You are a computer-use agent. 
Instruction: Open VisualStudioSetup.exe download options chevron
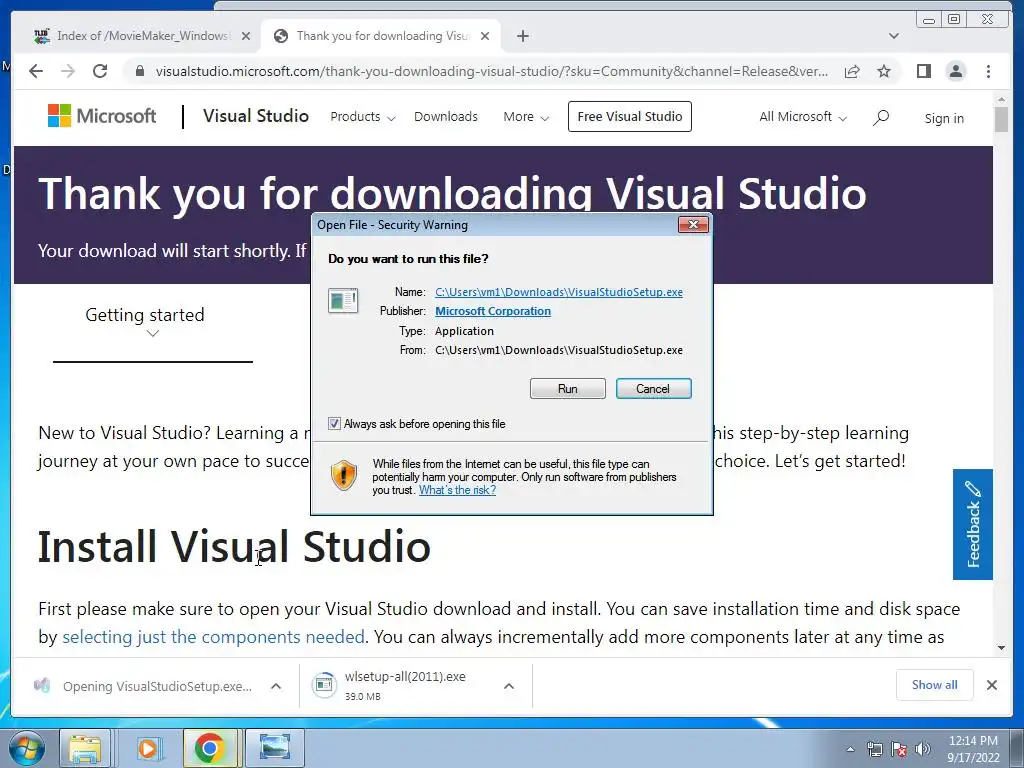click(276, 686)
